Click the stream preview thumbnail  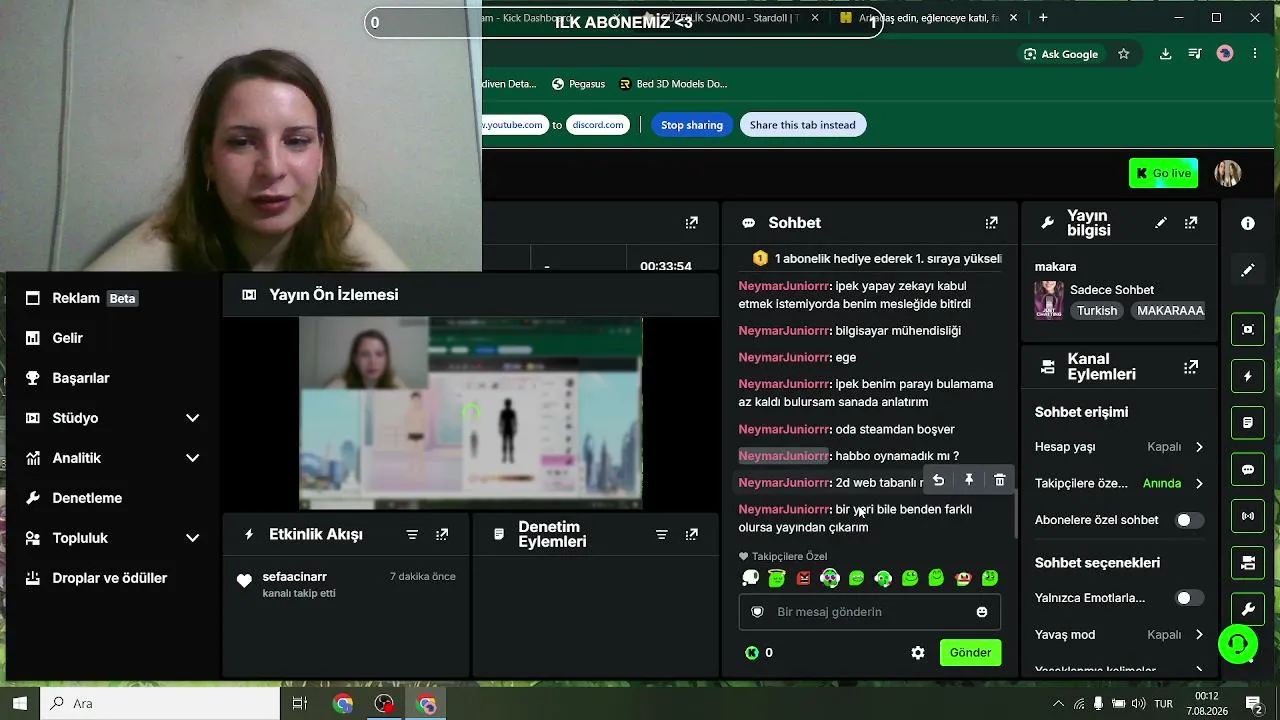[470, 413]
